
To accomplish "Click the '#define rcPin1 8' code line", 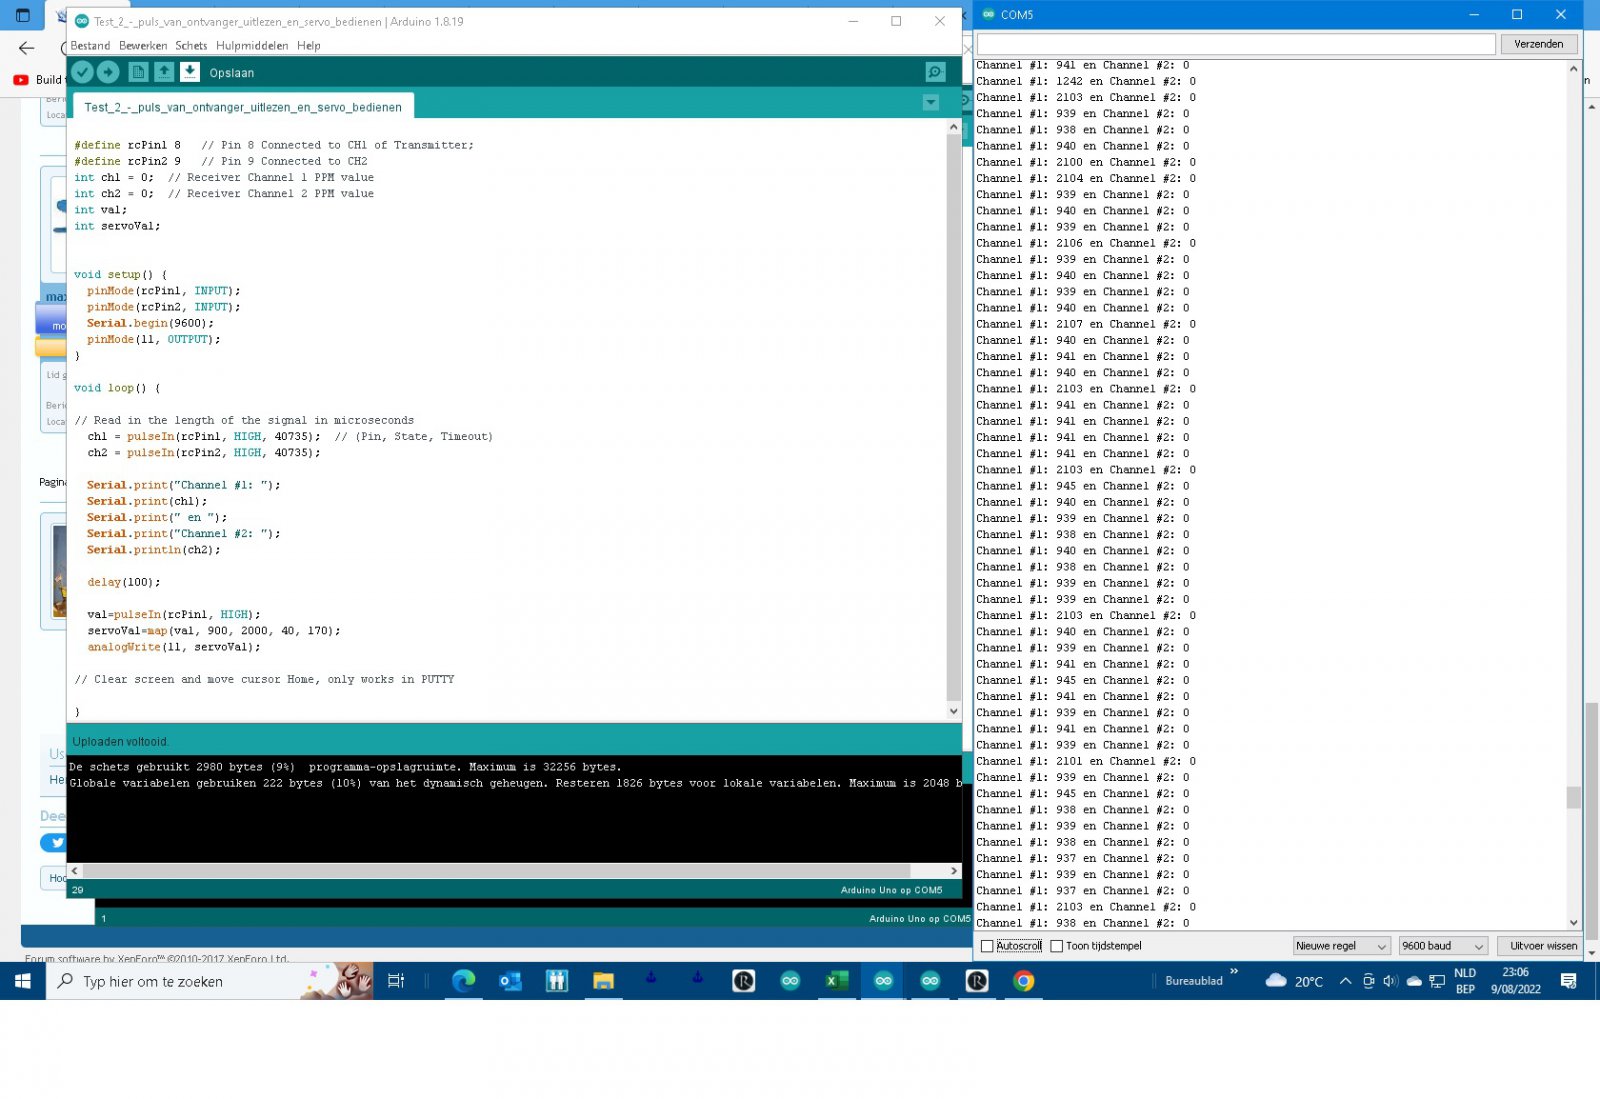I will pos(128,145).
